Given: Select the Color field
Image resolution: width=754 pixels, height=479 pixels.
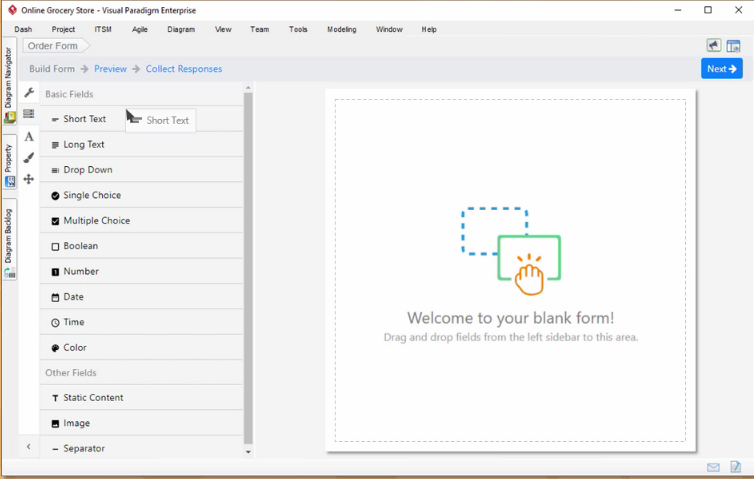Looking at the screenshot, I should (75, 348).
